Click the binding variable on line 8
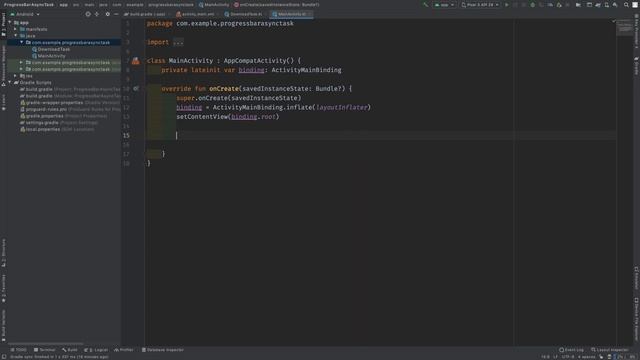This screenshot has width=640, height=360. point(251,70)
